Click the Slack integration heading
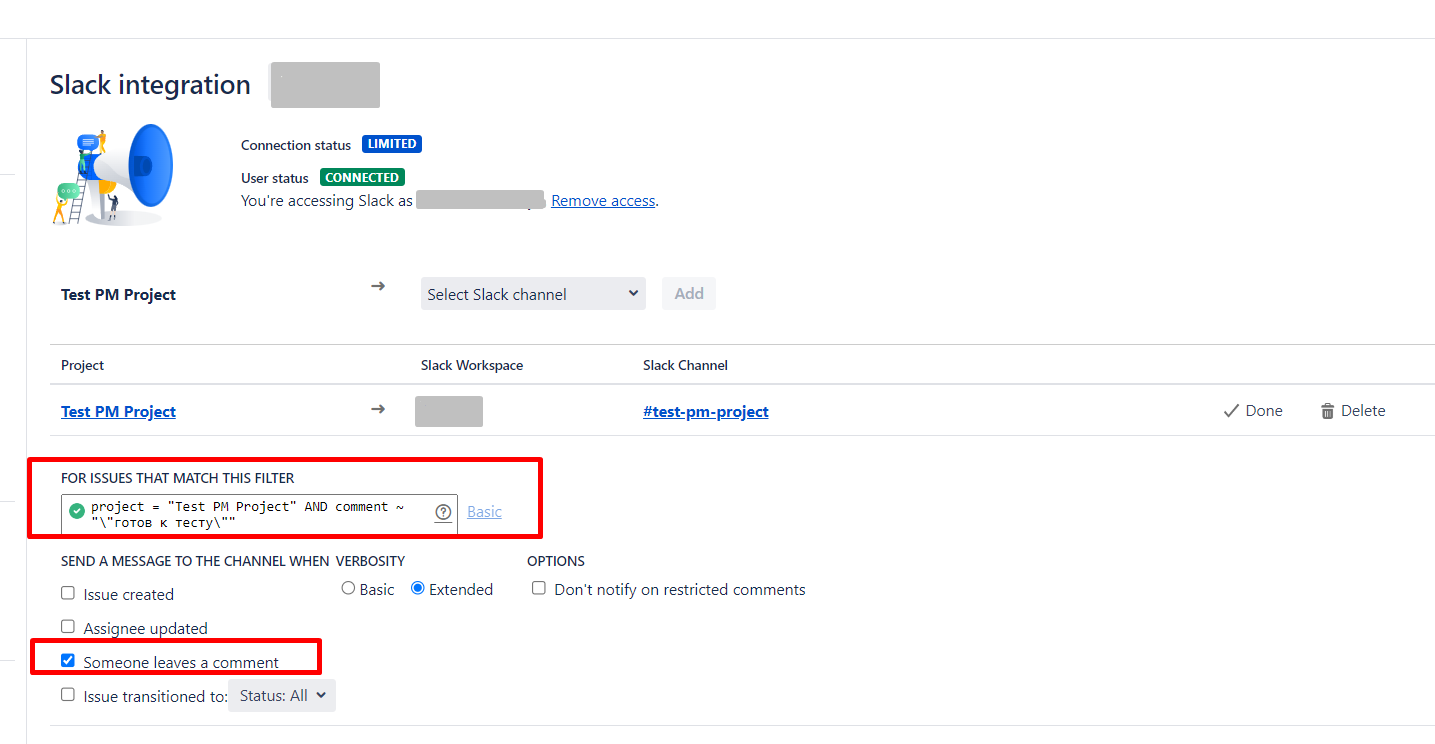This screenshot has height=744, width=1435. [150, 85]
